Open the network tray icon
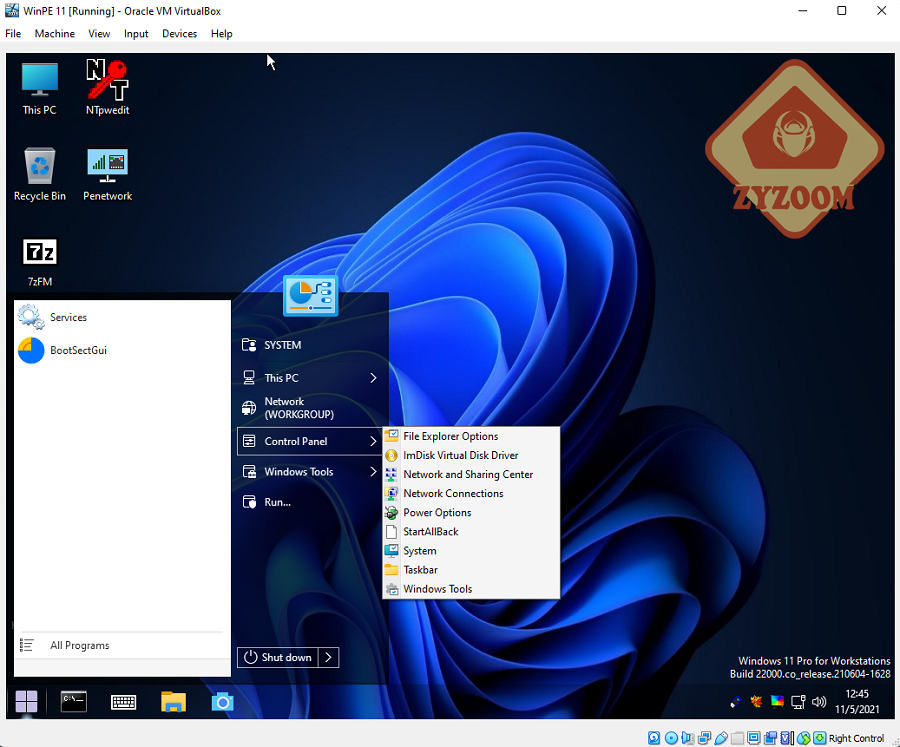The width and height of the screenshot is (900, 747). click(x=798, y=702)
